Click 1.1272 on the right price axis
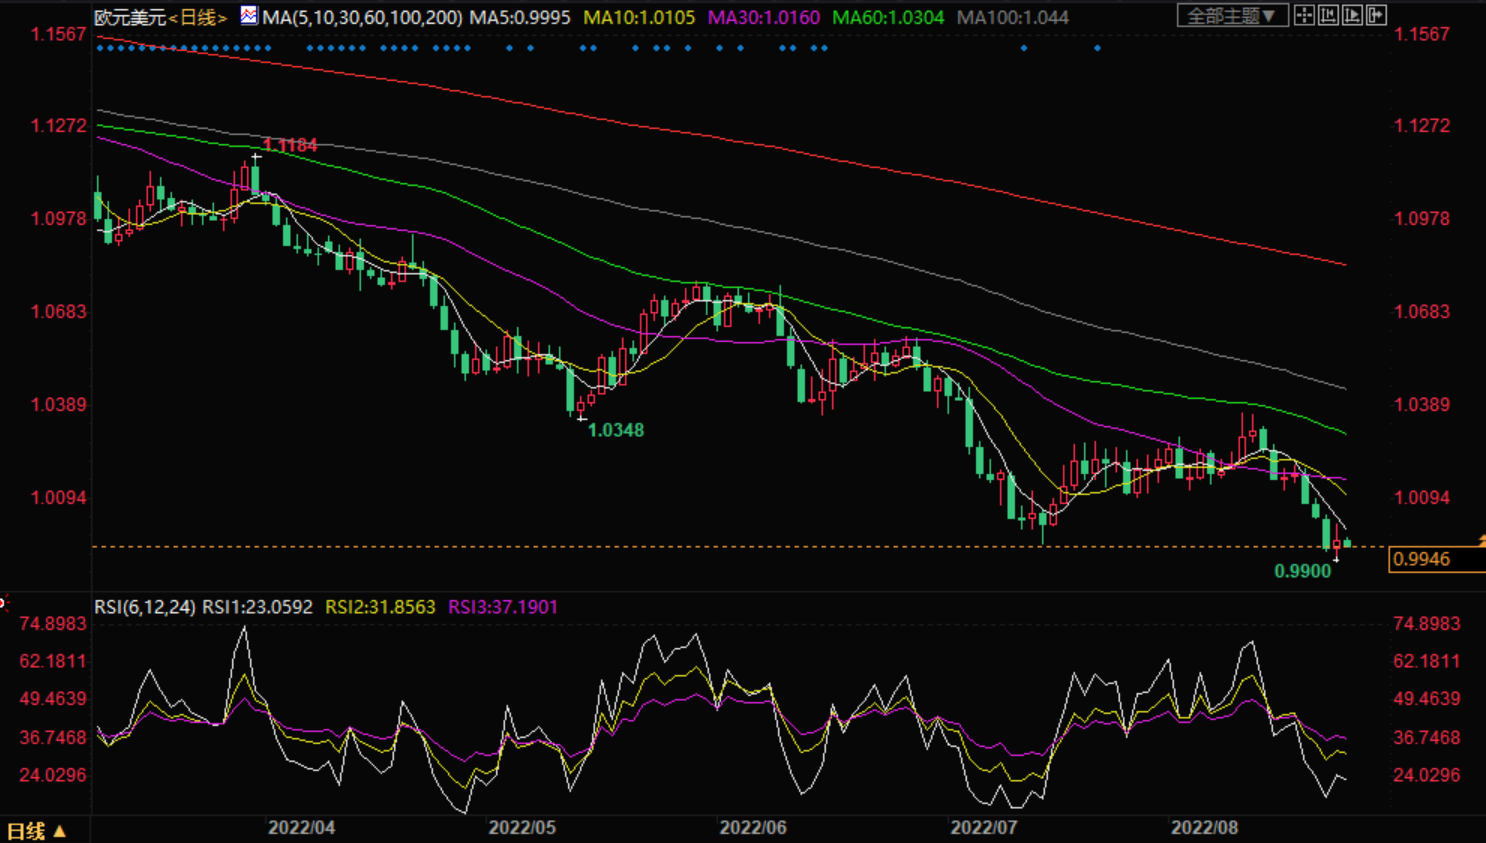The width and height of the screenshot is (1486, 843). (1422, 126)
